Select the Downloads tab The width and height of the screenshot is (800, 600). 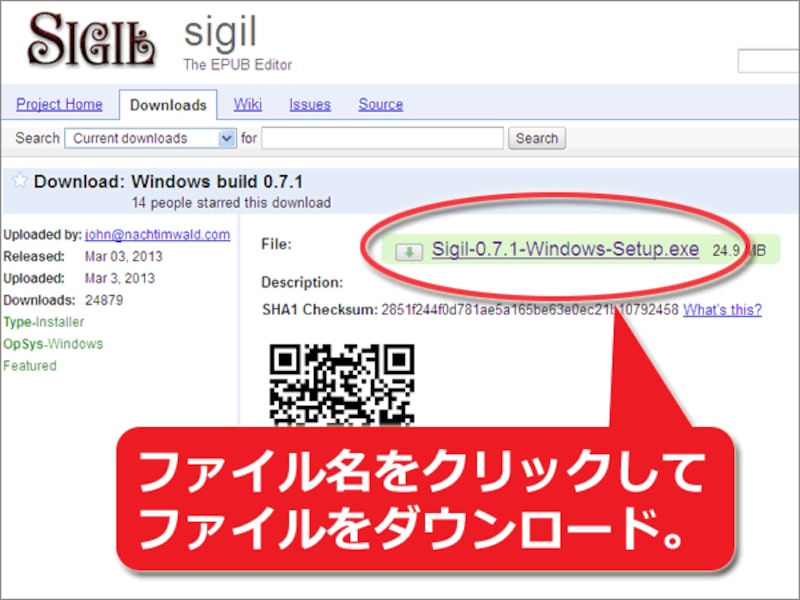[x=168, y=104]
